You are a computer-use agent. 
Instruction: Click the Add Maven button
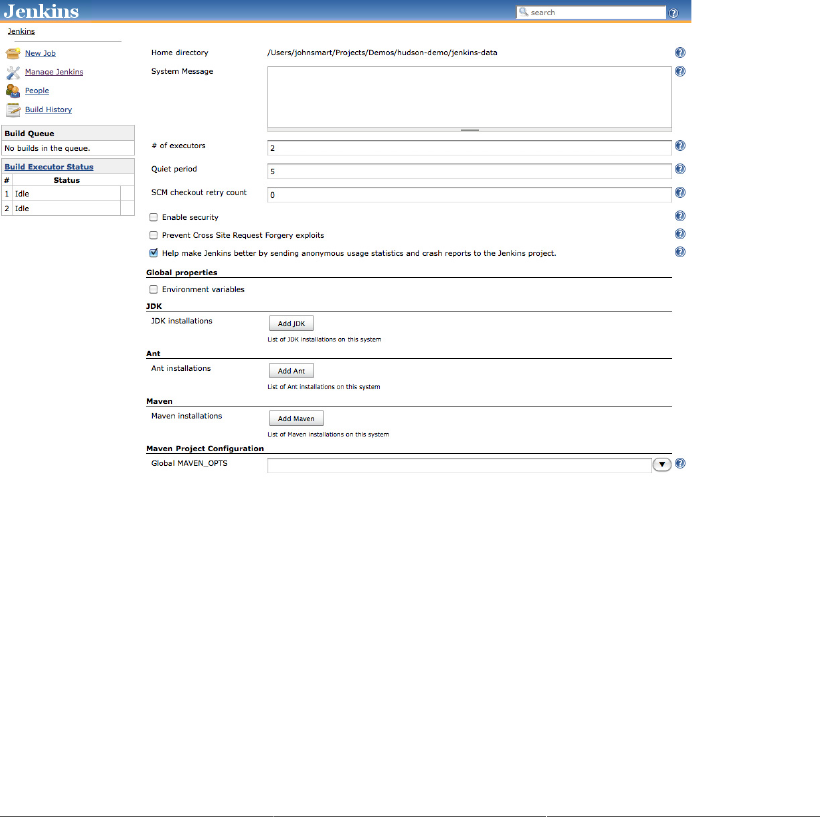click(x=296, y=418)
